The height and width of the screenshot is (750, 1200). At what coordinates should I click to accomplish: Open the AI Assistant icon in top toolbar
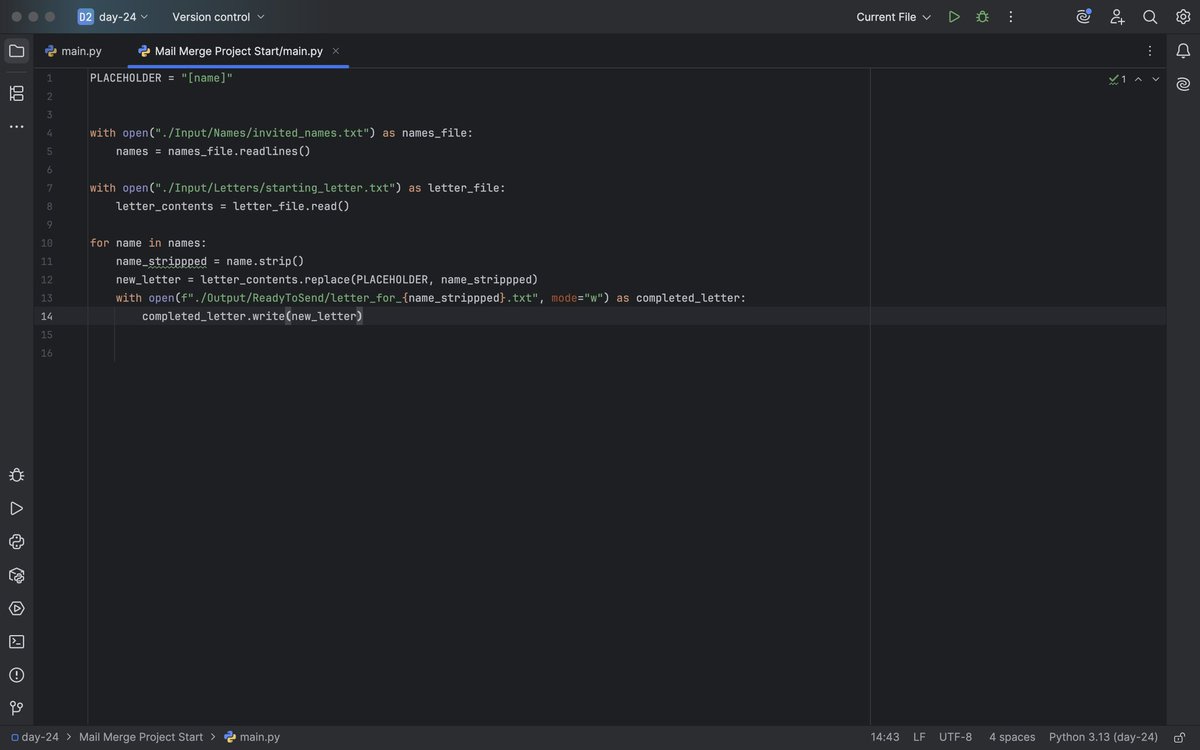[x=1084, y=17]
